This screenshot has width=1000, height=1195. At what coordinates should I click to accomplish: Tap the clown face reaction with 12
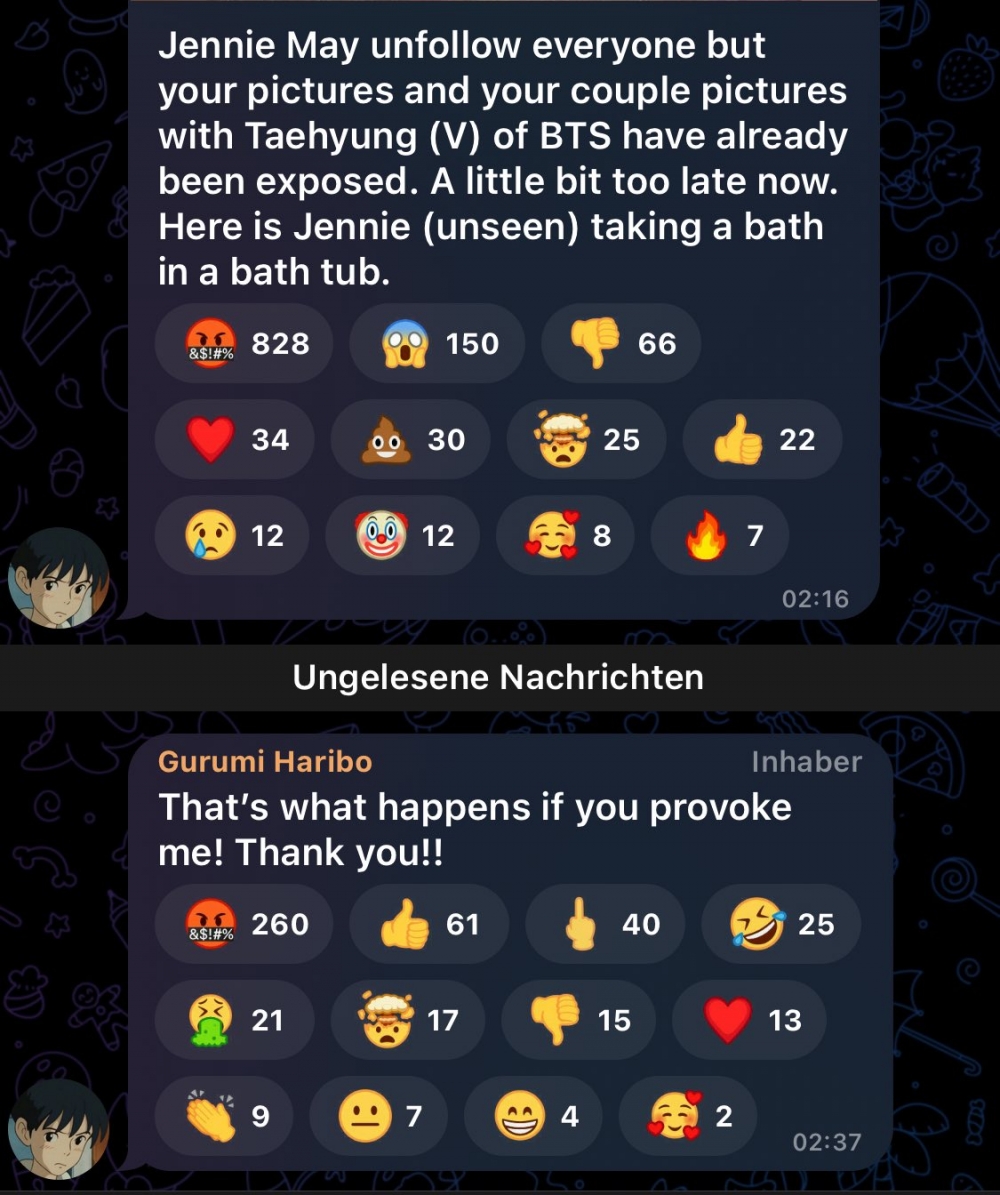click(402, 536)
